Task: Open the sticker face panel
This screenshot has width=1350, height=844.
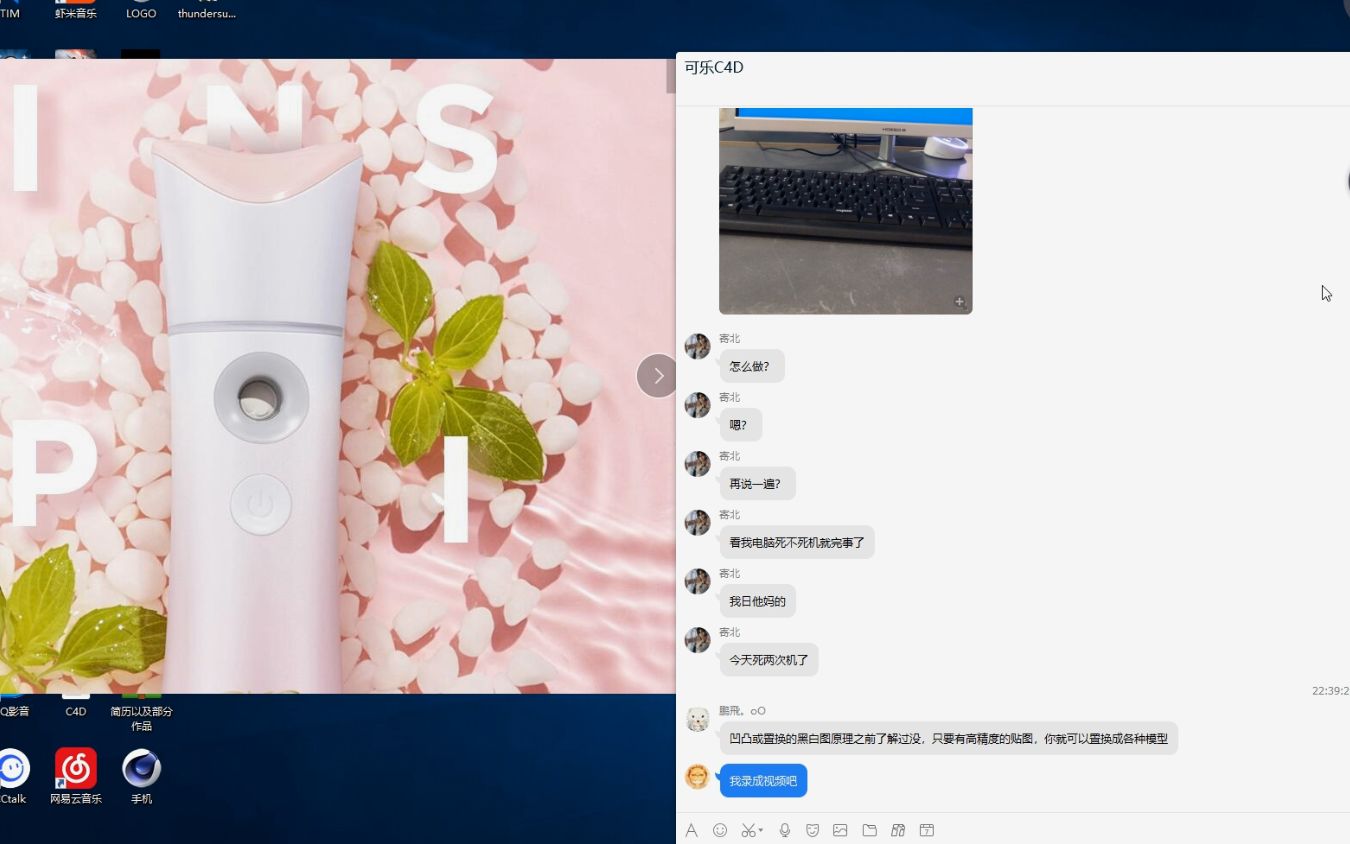Action: (x=813, y=830)
